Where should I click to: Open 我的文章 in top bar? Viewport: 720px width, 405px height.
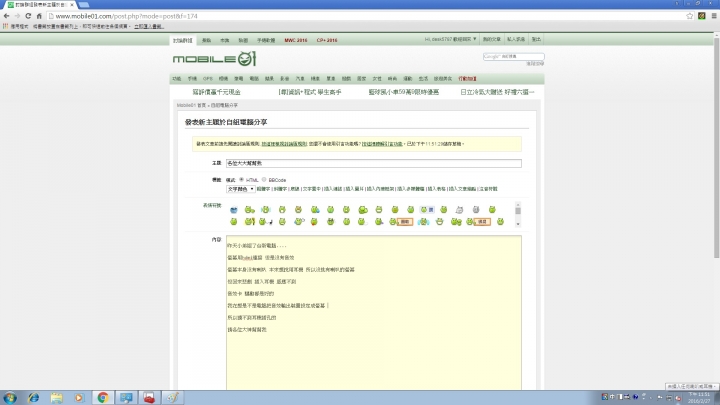[491, 39]
